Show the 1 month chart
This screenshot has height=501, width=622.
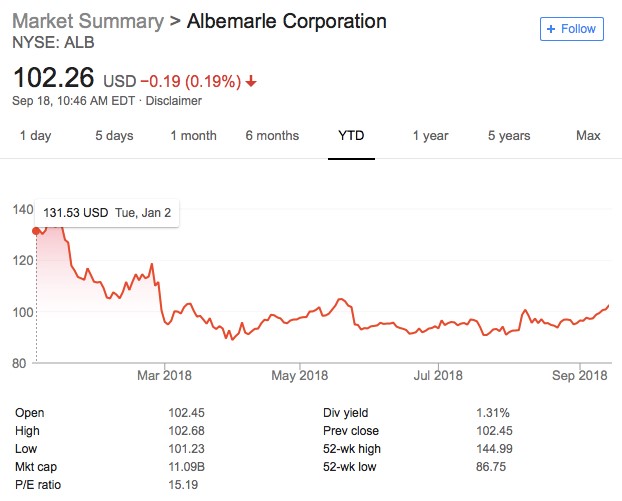tap(193, 136)
